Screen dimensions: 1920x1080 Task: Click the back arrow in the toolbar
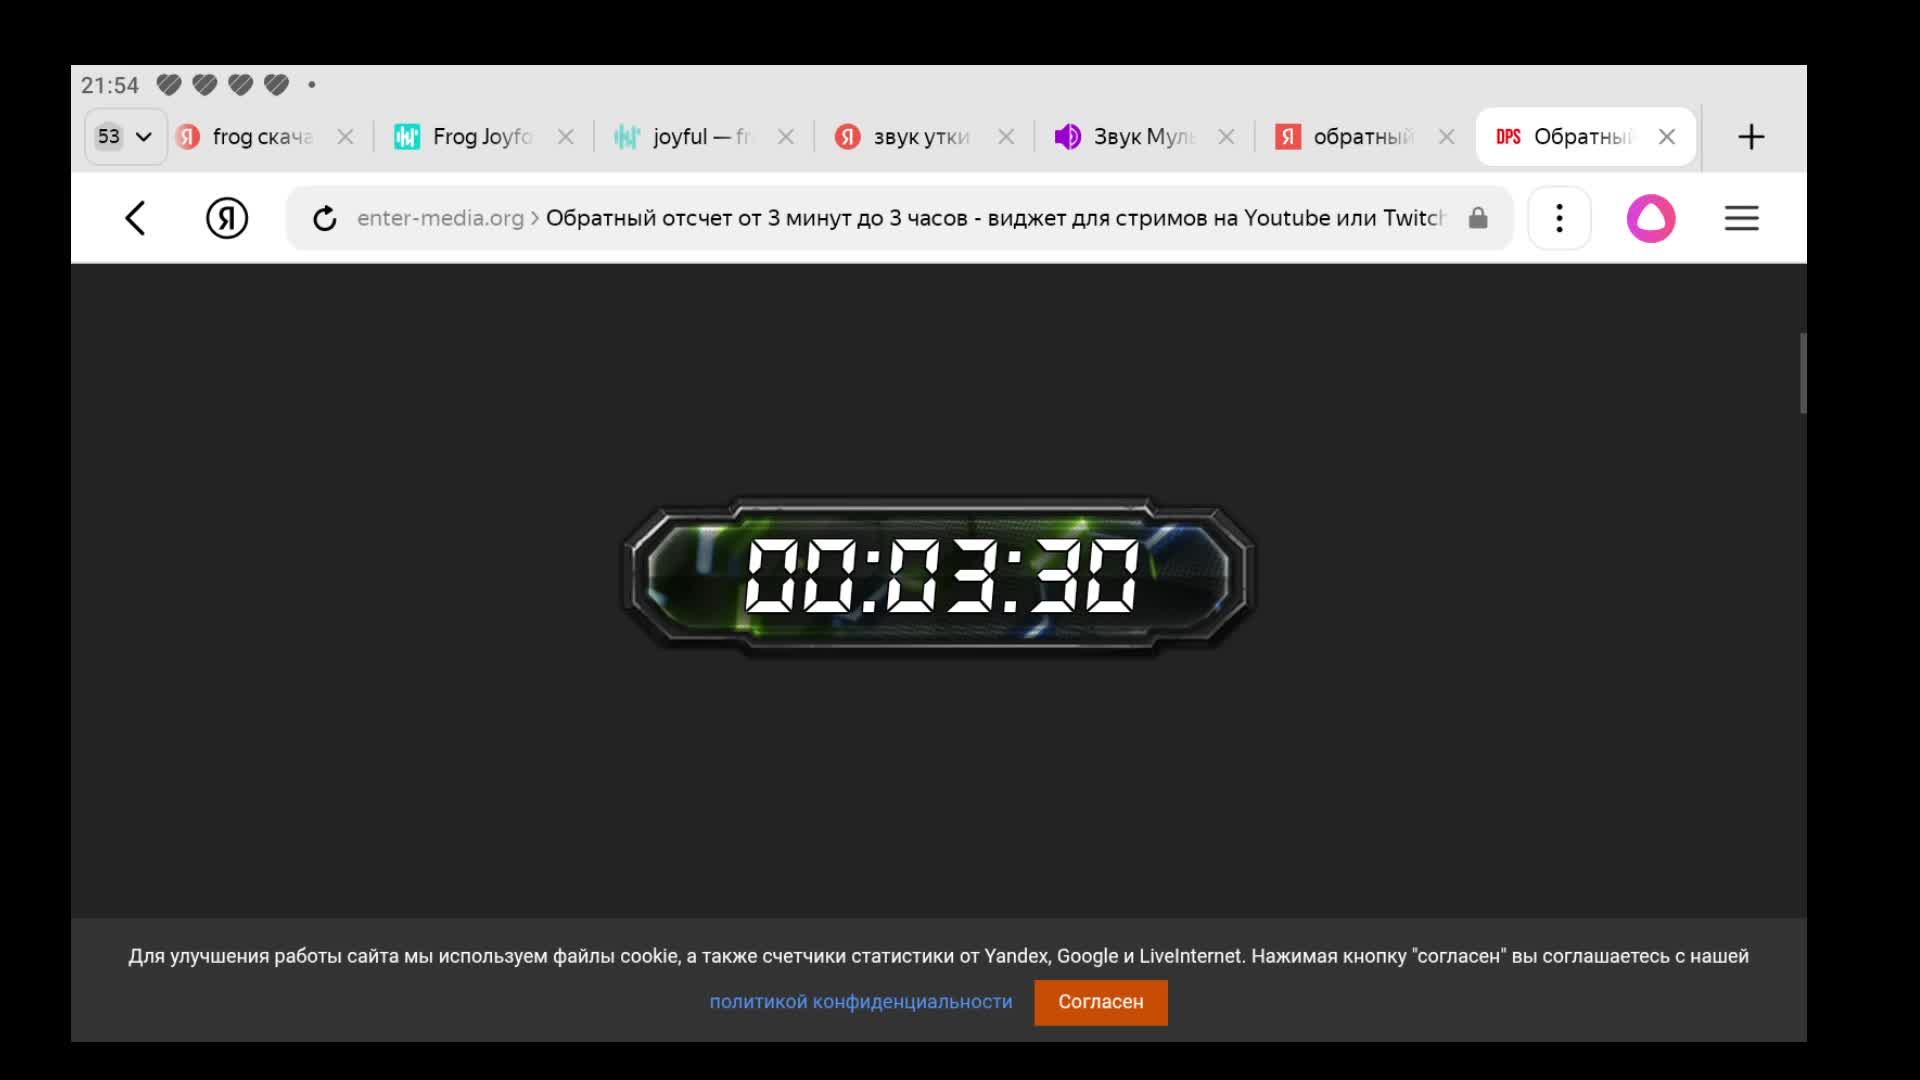click(135, 218)
